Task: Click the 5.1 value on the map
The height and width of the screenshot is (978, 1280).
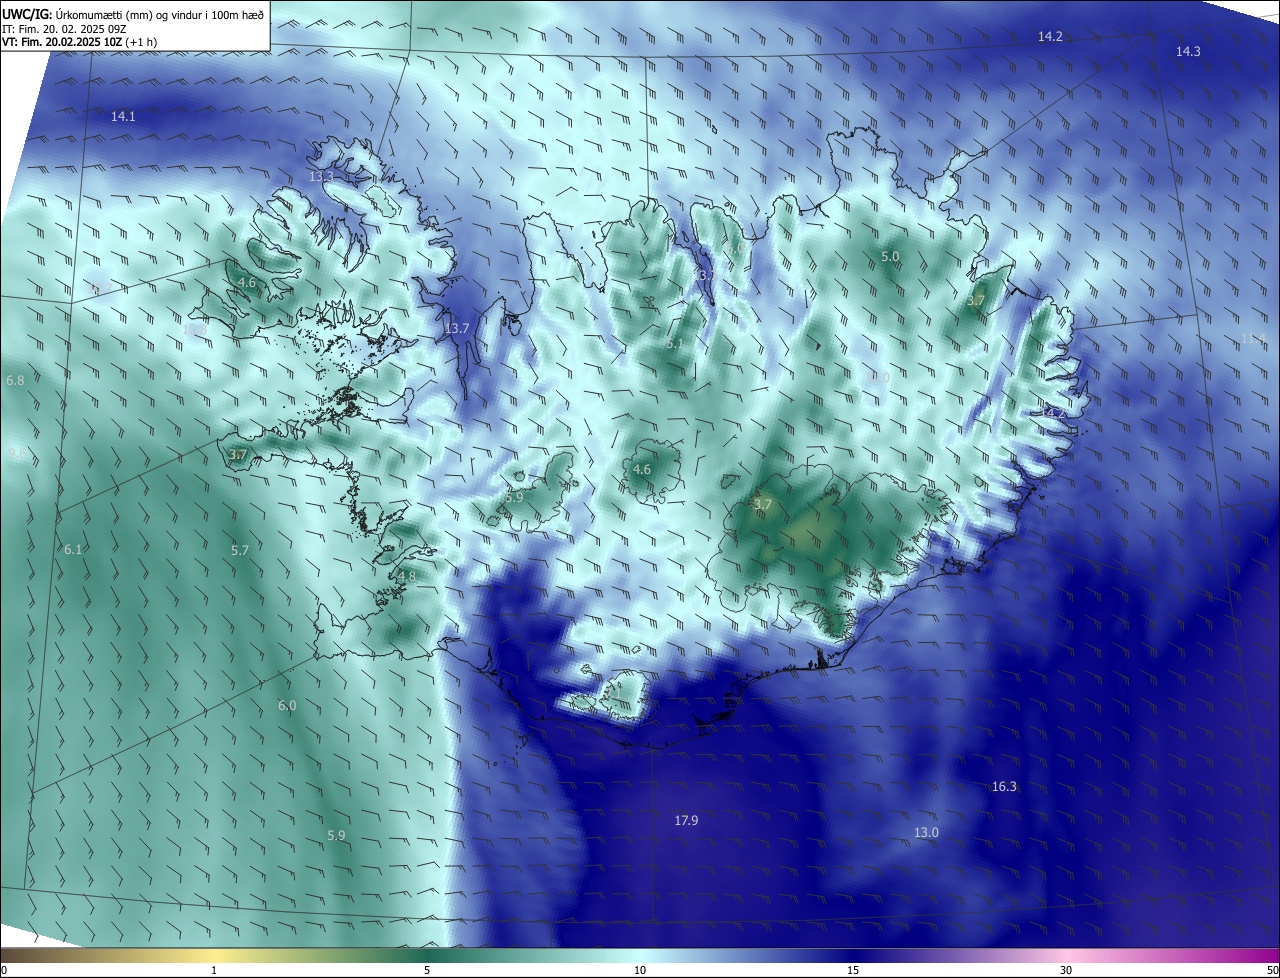Action: (x=675, y=344)
